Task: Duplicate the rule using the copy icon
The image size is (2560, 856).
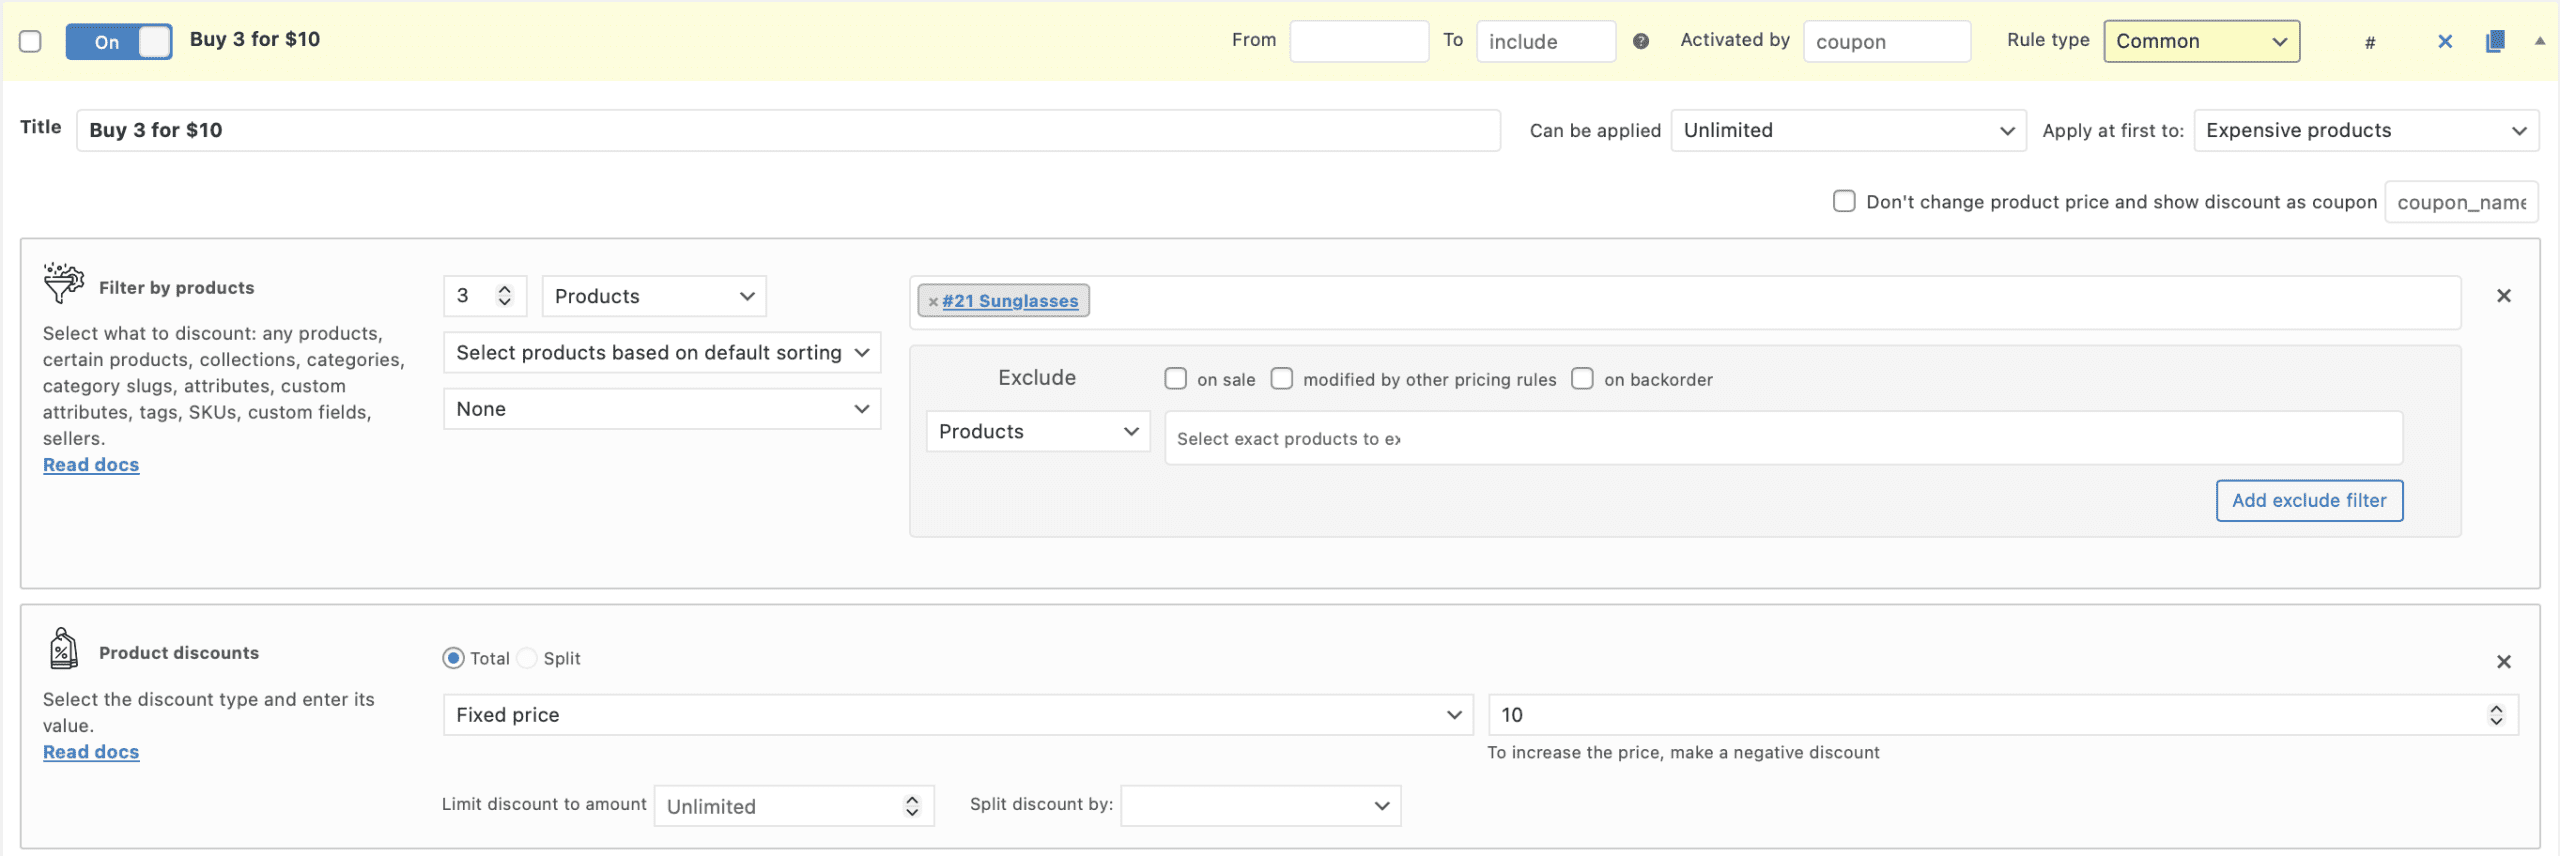Action: point(2494,41)
